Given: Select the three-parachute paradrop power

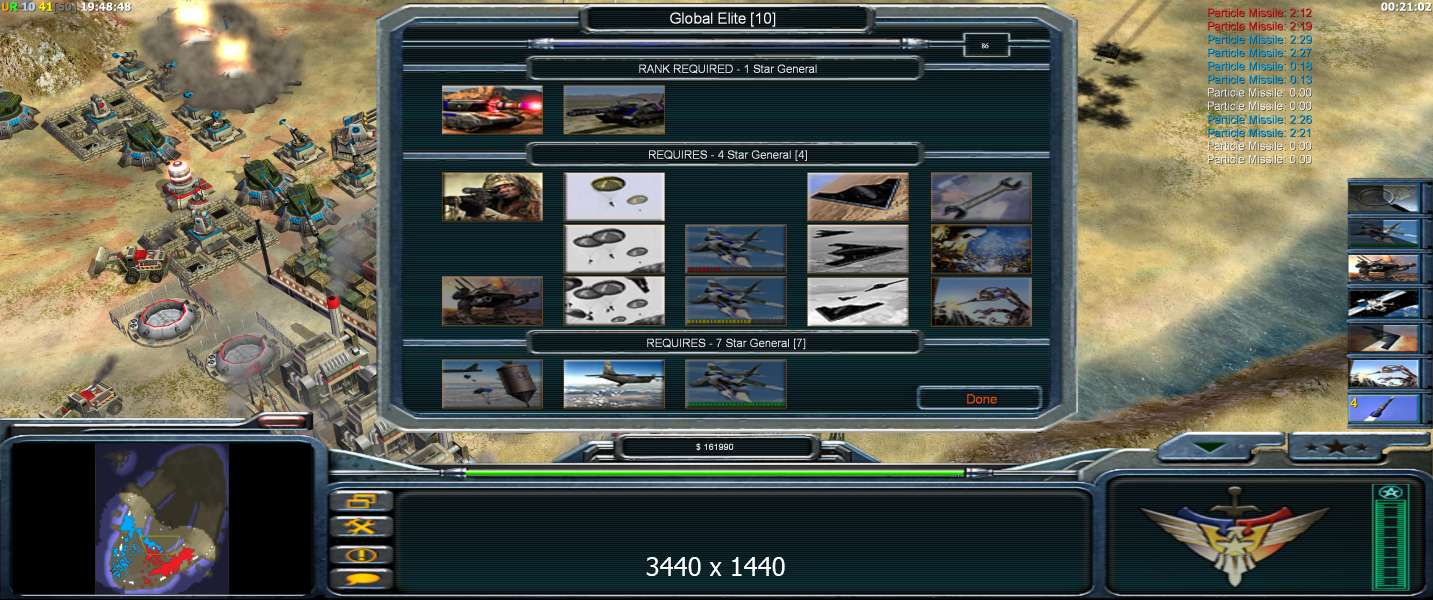Looking at the screenshot, I should click(614, 249).
